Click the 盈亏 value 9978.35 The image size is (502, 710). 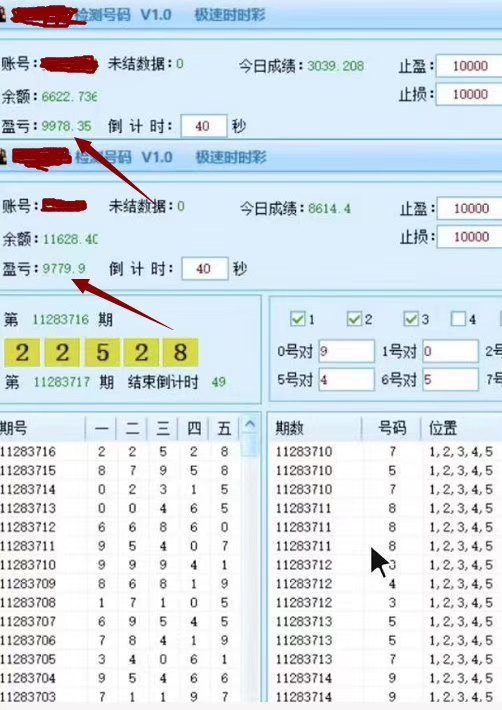(x=66, y=126)
